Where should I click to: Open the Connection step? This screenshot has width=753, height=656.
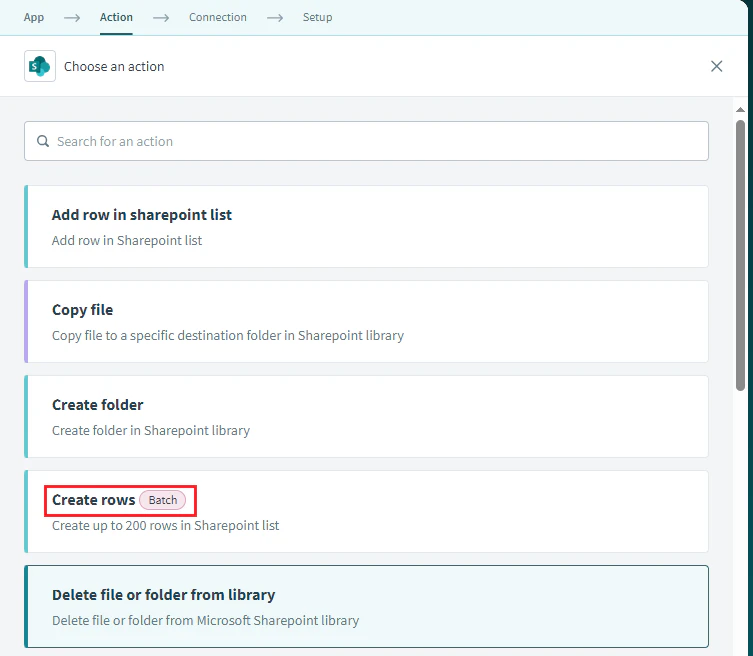218,17
